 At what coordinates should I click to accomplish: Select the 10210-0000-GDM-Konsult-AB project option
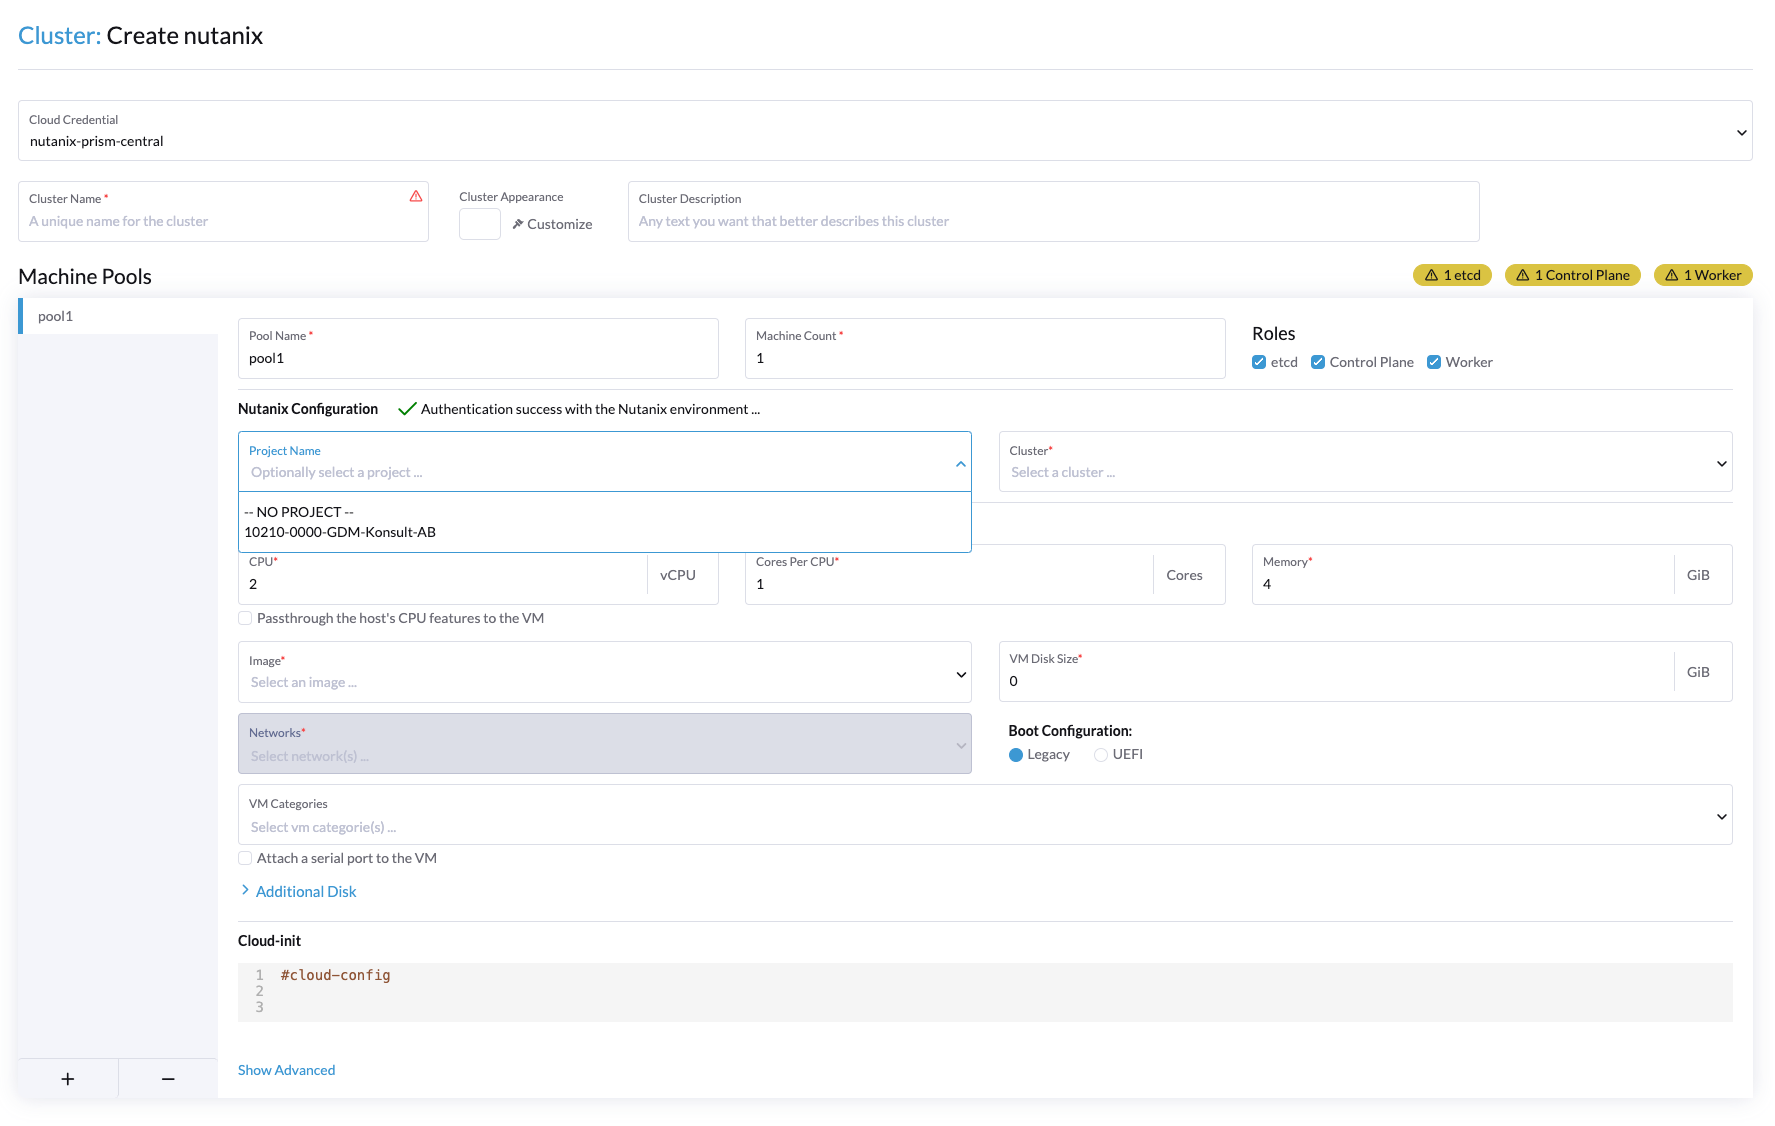340,532
